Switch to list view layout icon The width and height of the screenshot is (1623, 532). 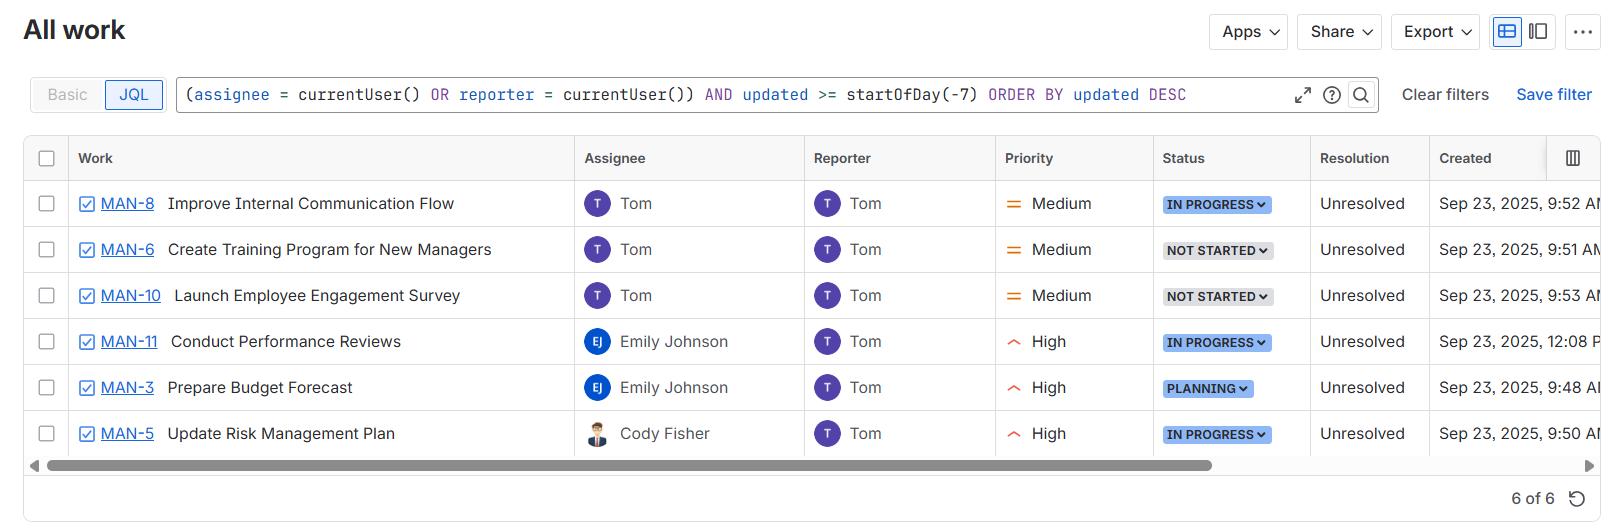point(1507,32)
